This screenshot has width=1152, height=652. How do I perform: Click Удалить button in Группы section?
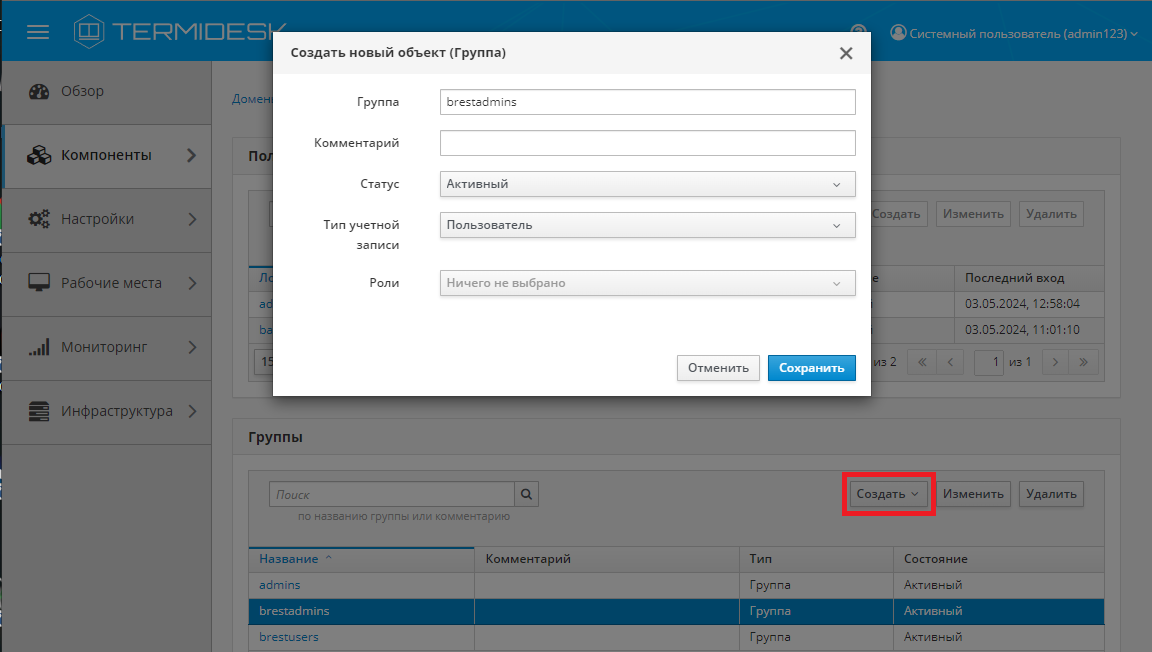[1051, 494]
